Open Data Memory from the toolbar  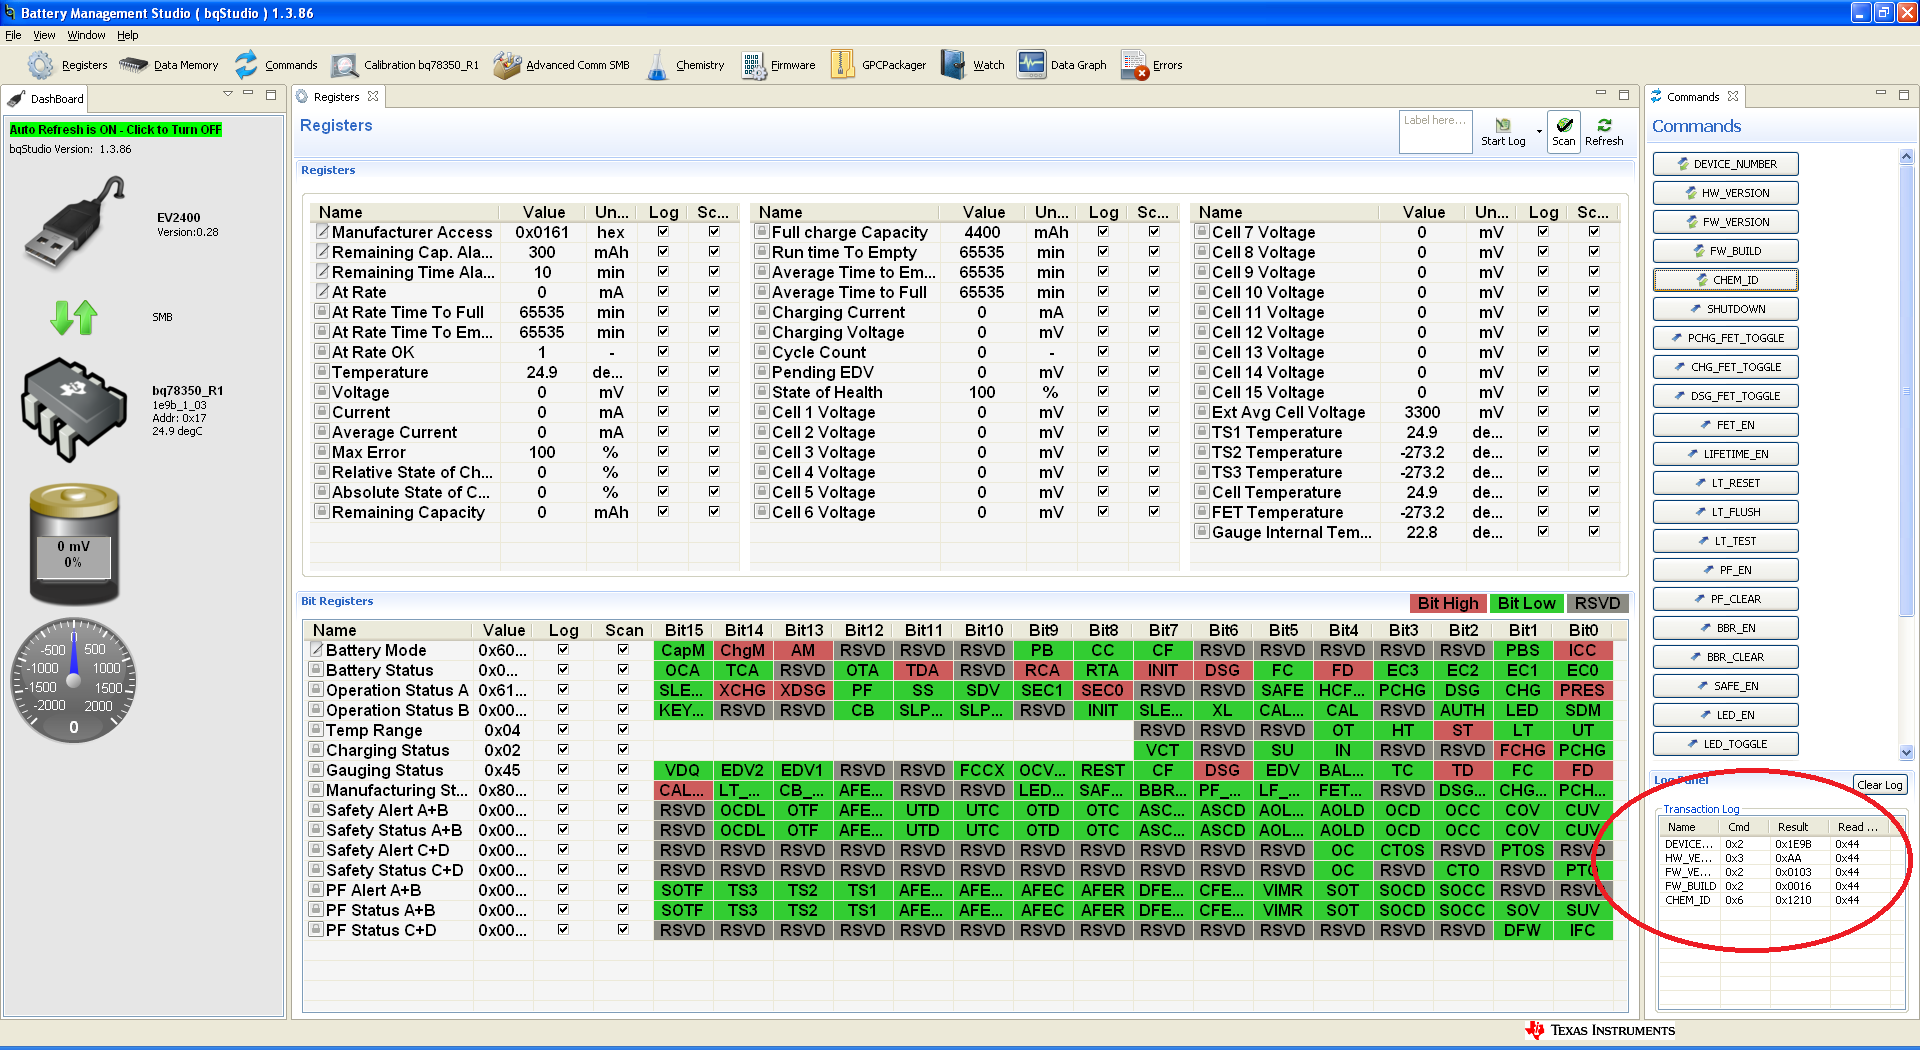click(168, 65)
